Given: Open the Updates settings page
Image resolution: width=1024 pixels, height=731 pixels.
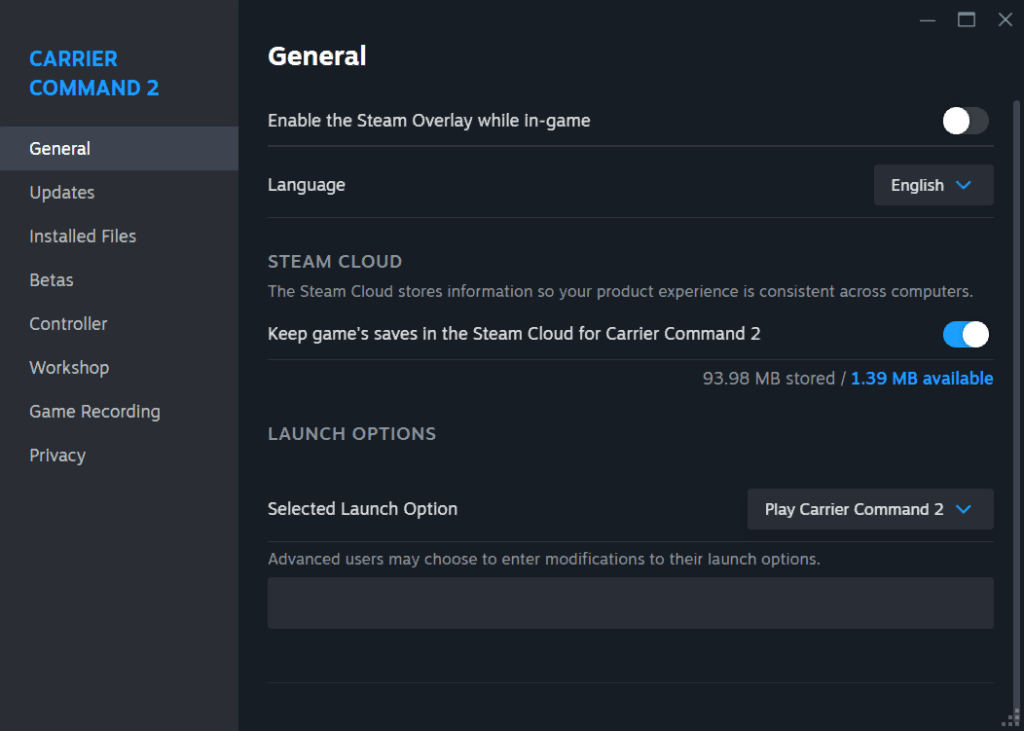Looking at the screenshot, I should [62, 192].
